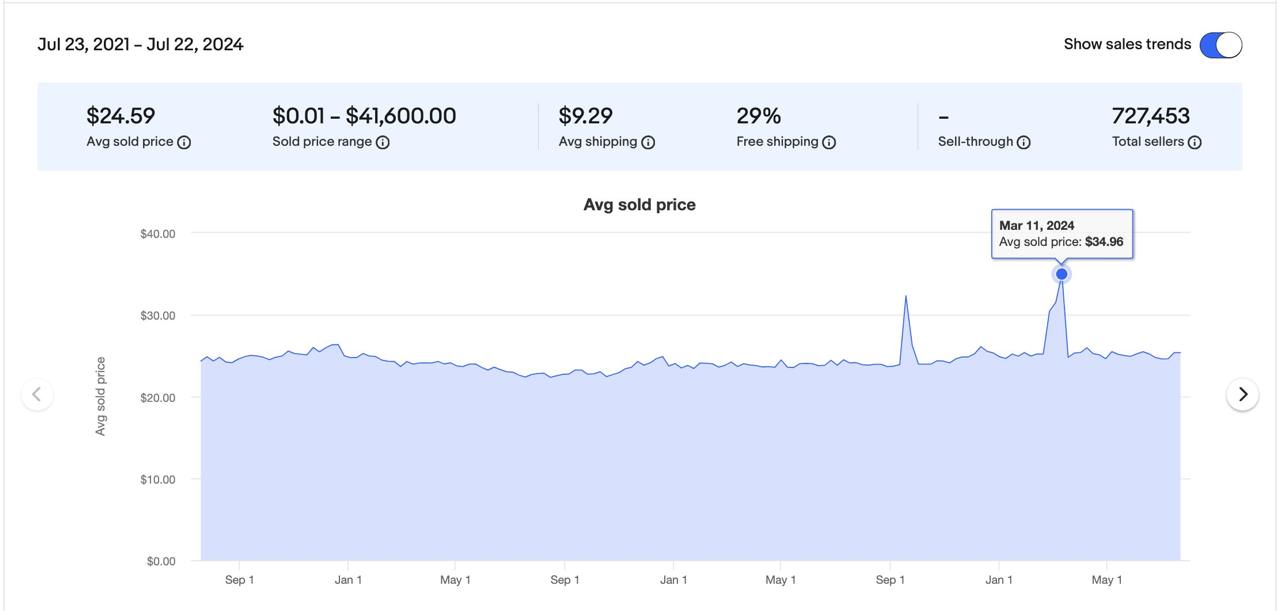Click the Avg sold price chart title
This screenshot has width=1280, height=611.
(x=640, y=204)
